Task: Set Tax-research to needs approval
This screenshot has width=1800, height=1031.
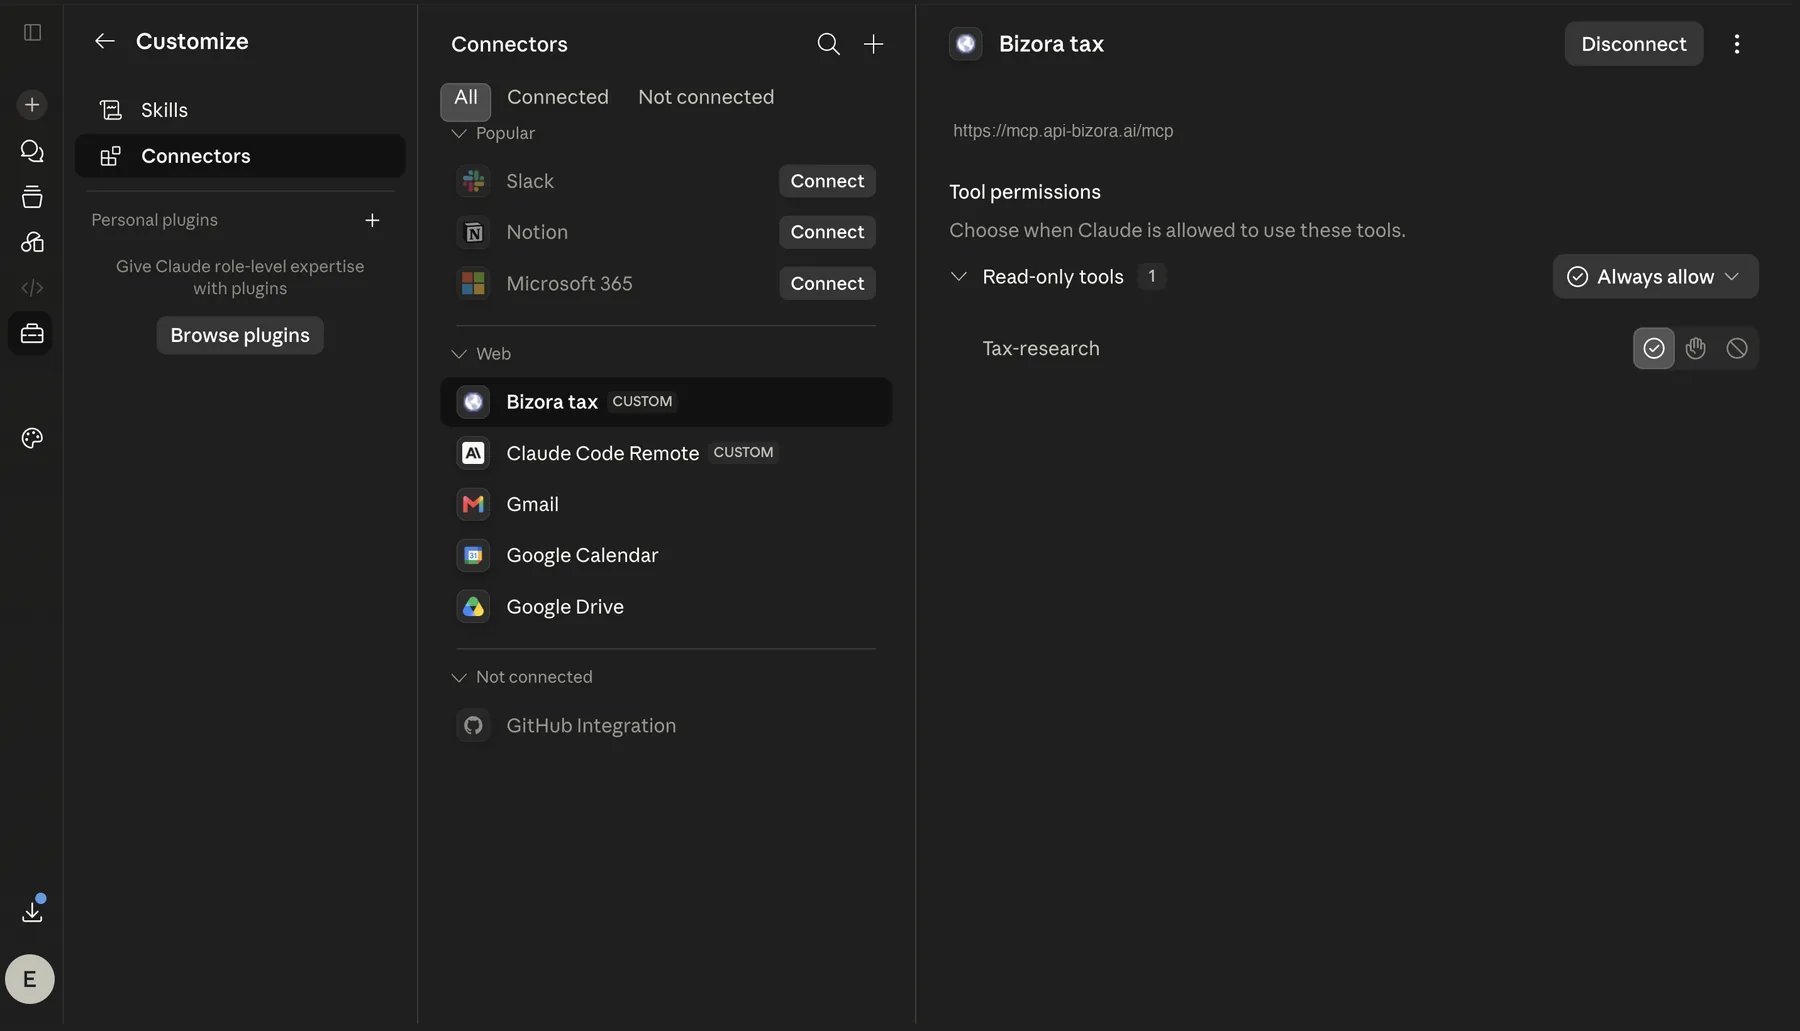Action: click(x=1696, y=348)
